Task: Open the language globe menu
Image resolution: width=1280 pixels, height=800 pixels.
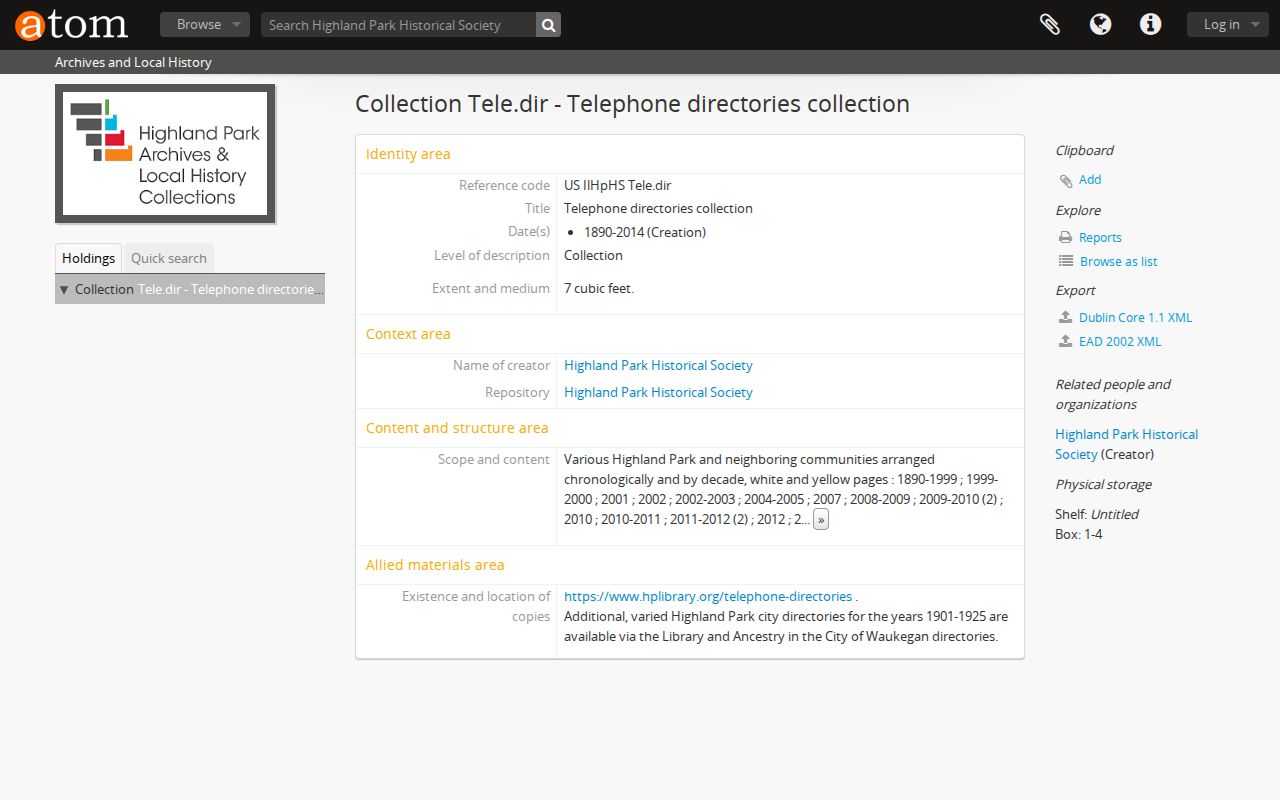Action: tap(1101, 25)
